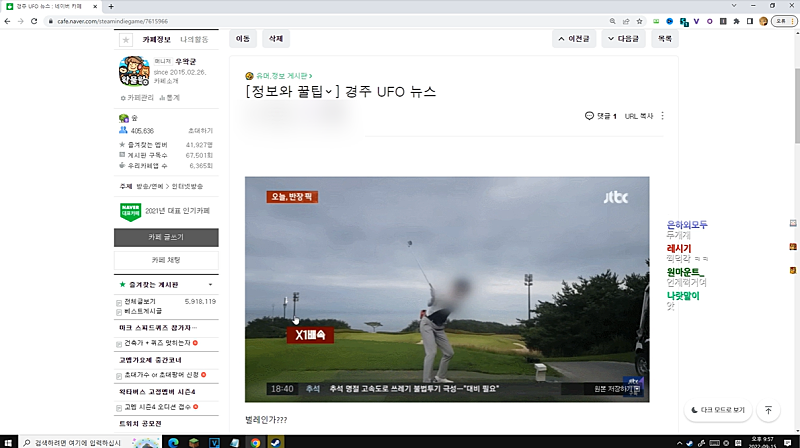Click the address bar URL field
The width and height of the screenshot is (800, 448).
pos(327,21)
